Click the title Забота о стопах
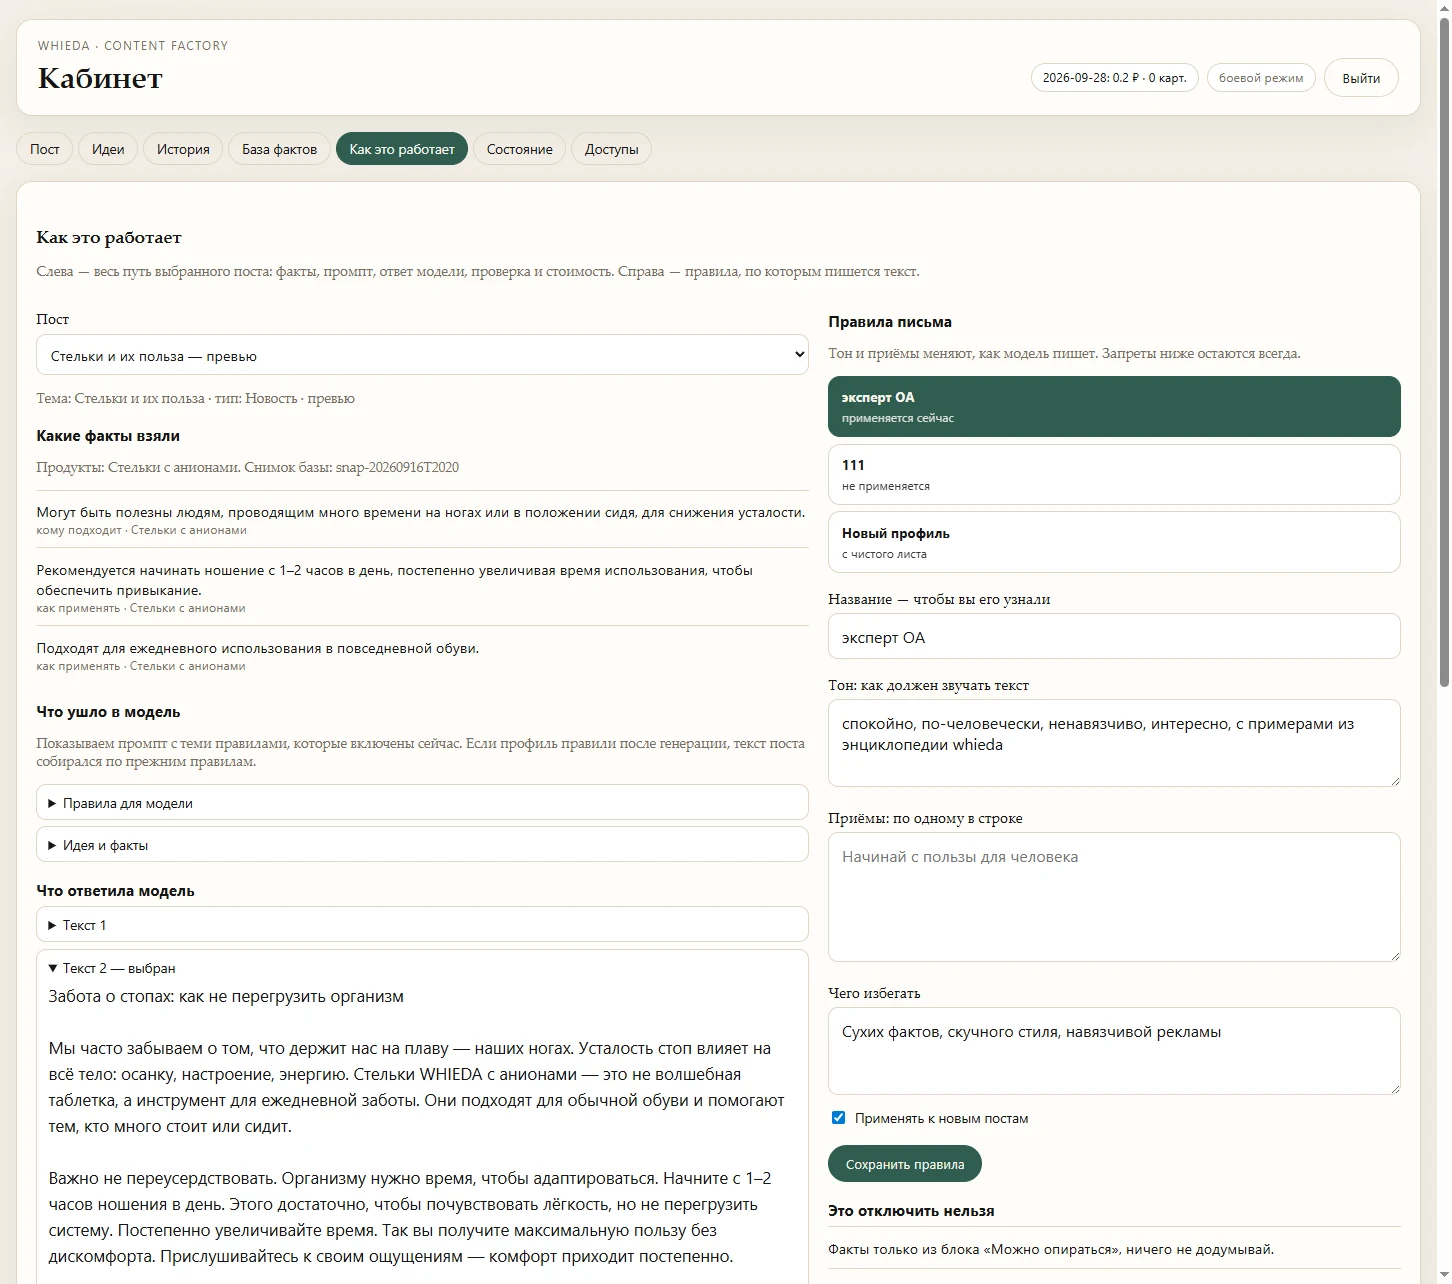Image resolution: width=1452 pixels, height=1284 pixels. pos(226,996)
